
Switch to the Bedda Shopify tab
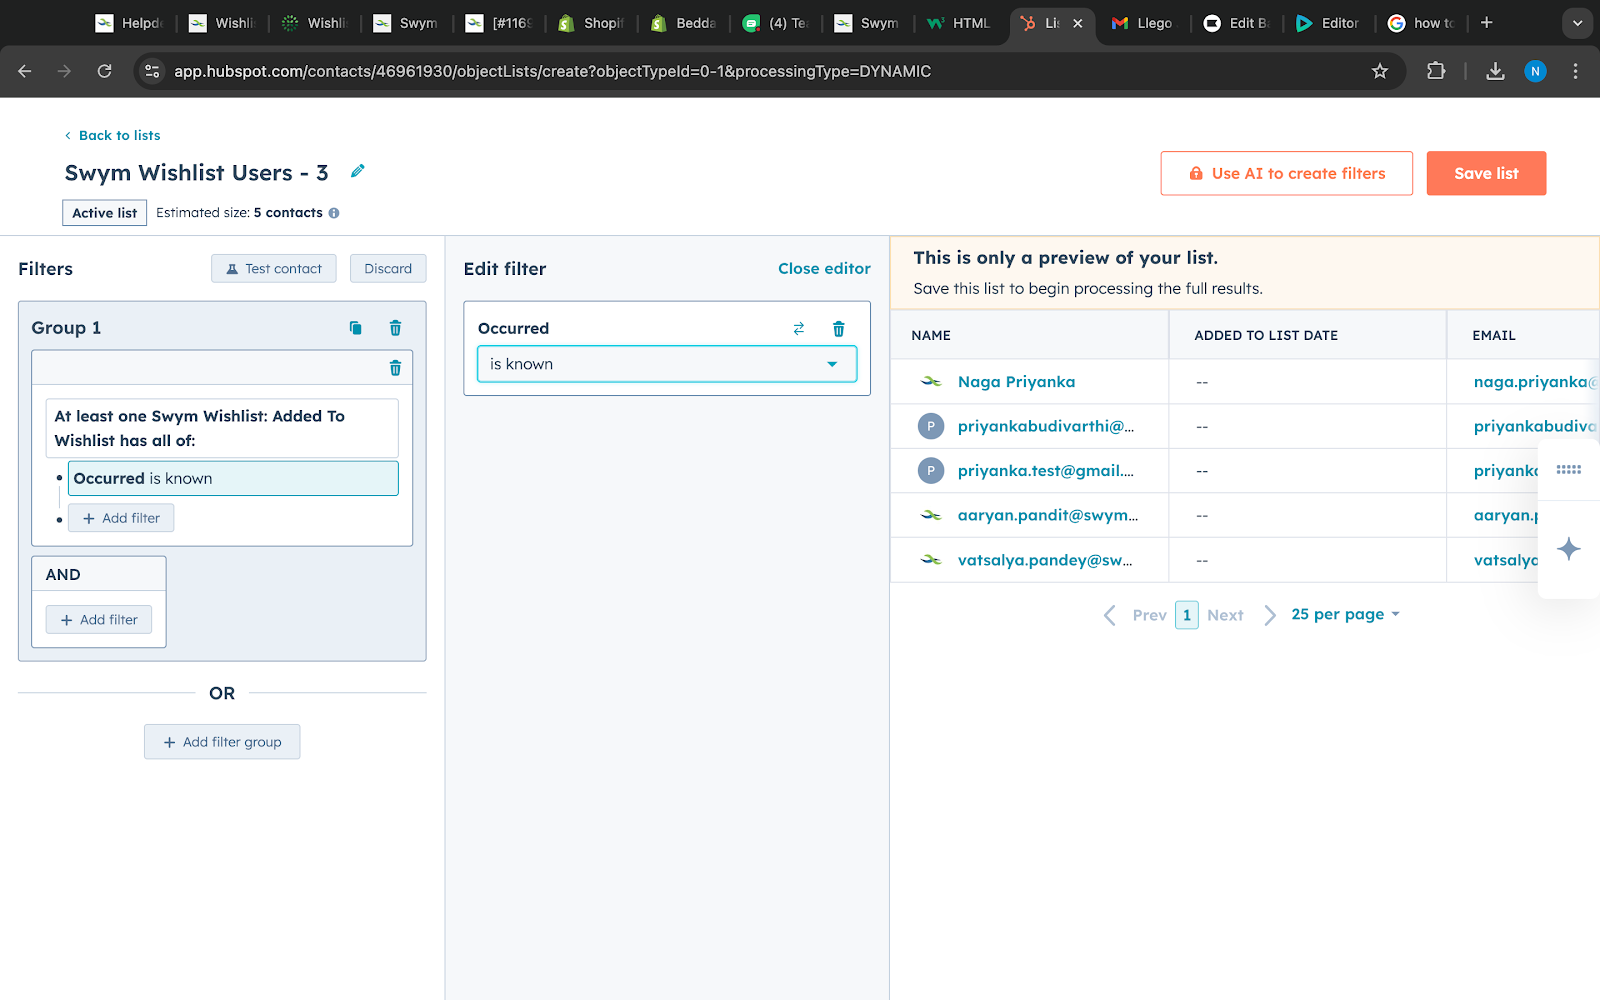684,23
